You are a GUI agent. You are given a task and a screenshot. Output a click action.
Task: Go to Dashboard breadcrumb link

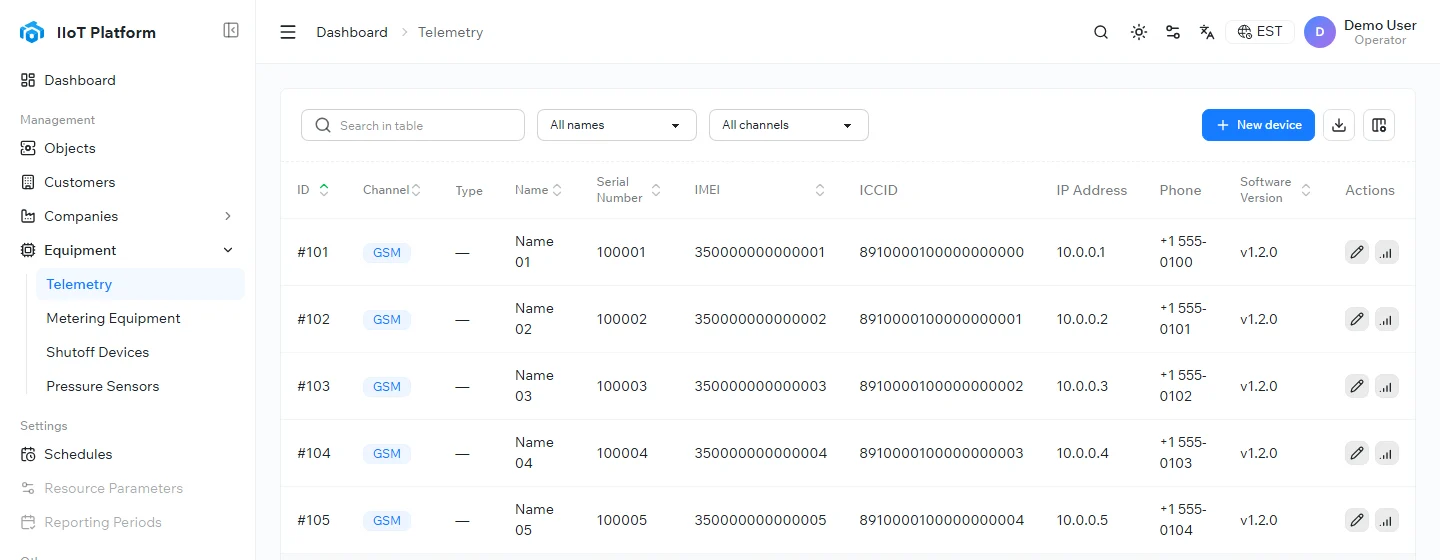coord(352,32)
